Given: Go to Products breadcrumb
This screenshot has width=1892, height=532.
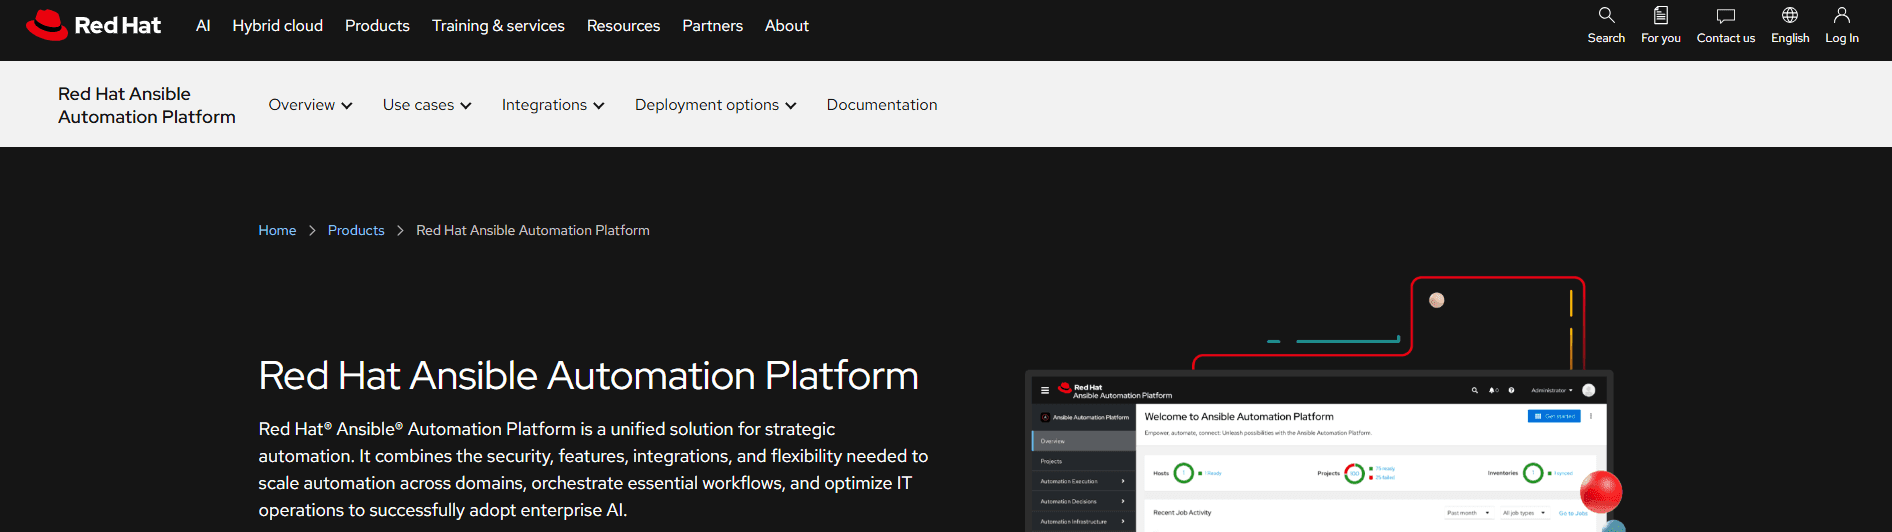Looking at the screenshot, I should (x=356, y=230).
